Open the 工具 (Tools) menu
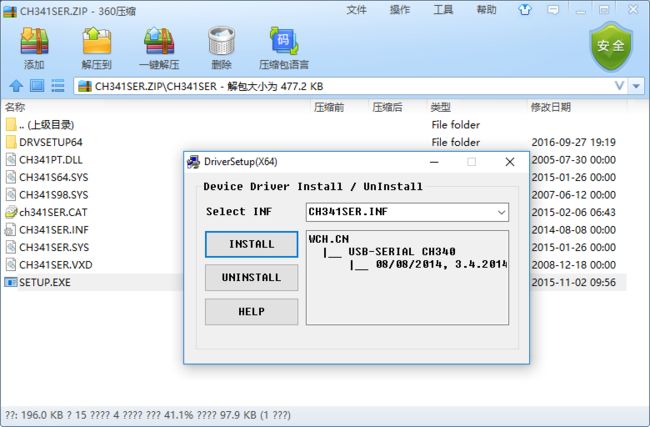 443,10
